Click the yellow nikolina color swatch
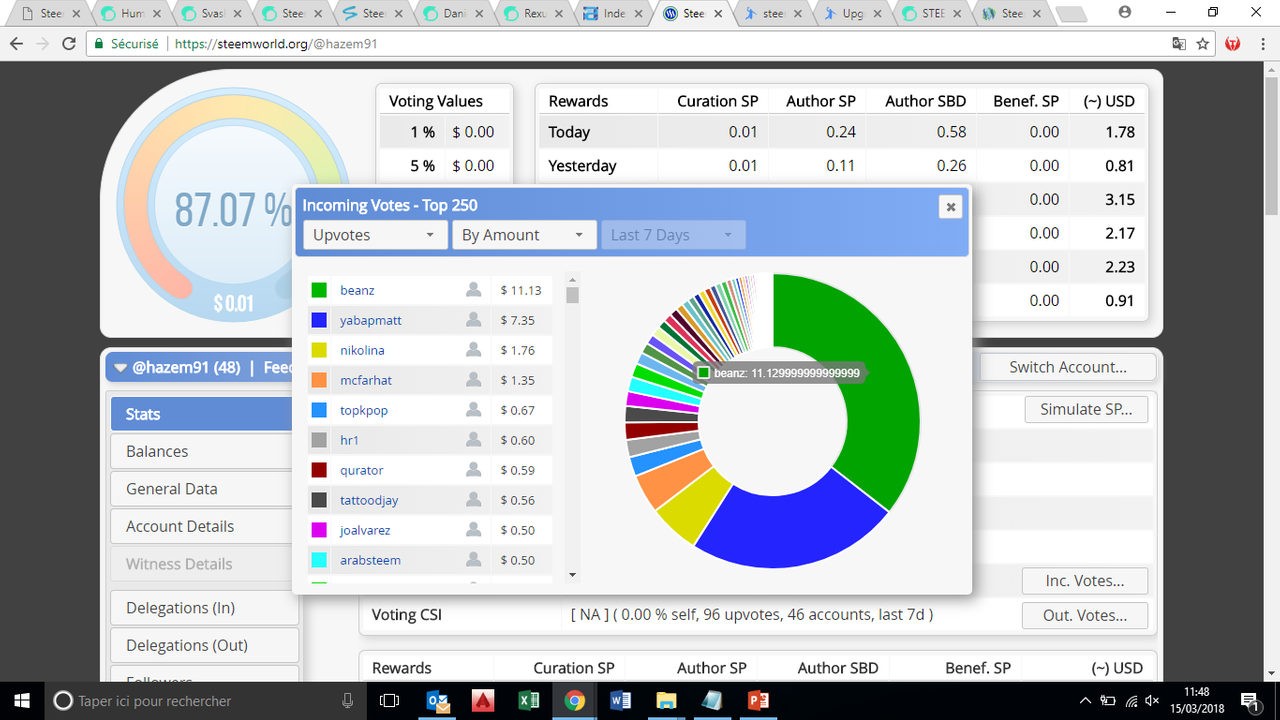1280x720 pixels. [x=319, y=350]
